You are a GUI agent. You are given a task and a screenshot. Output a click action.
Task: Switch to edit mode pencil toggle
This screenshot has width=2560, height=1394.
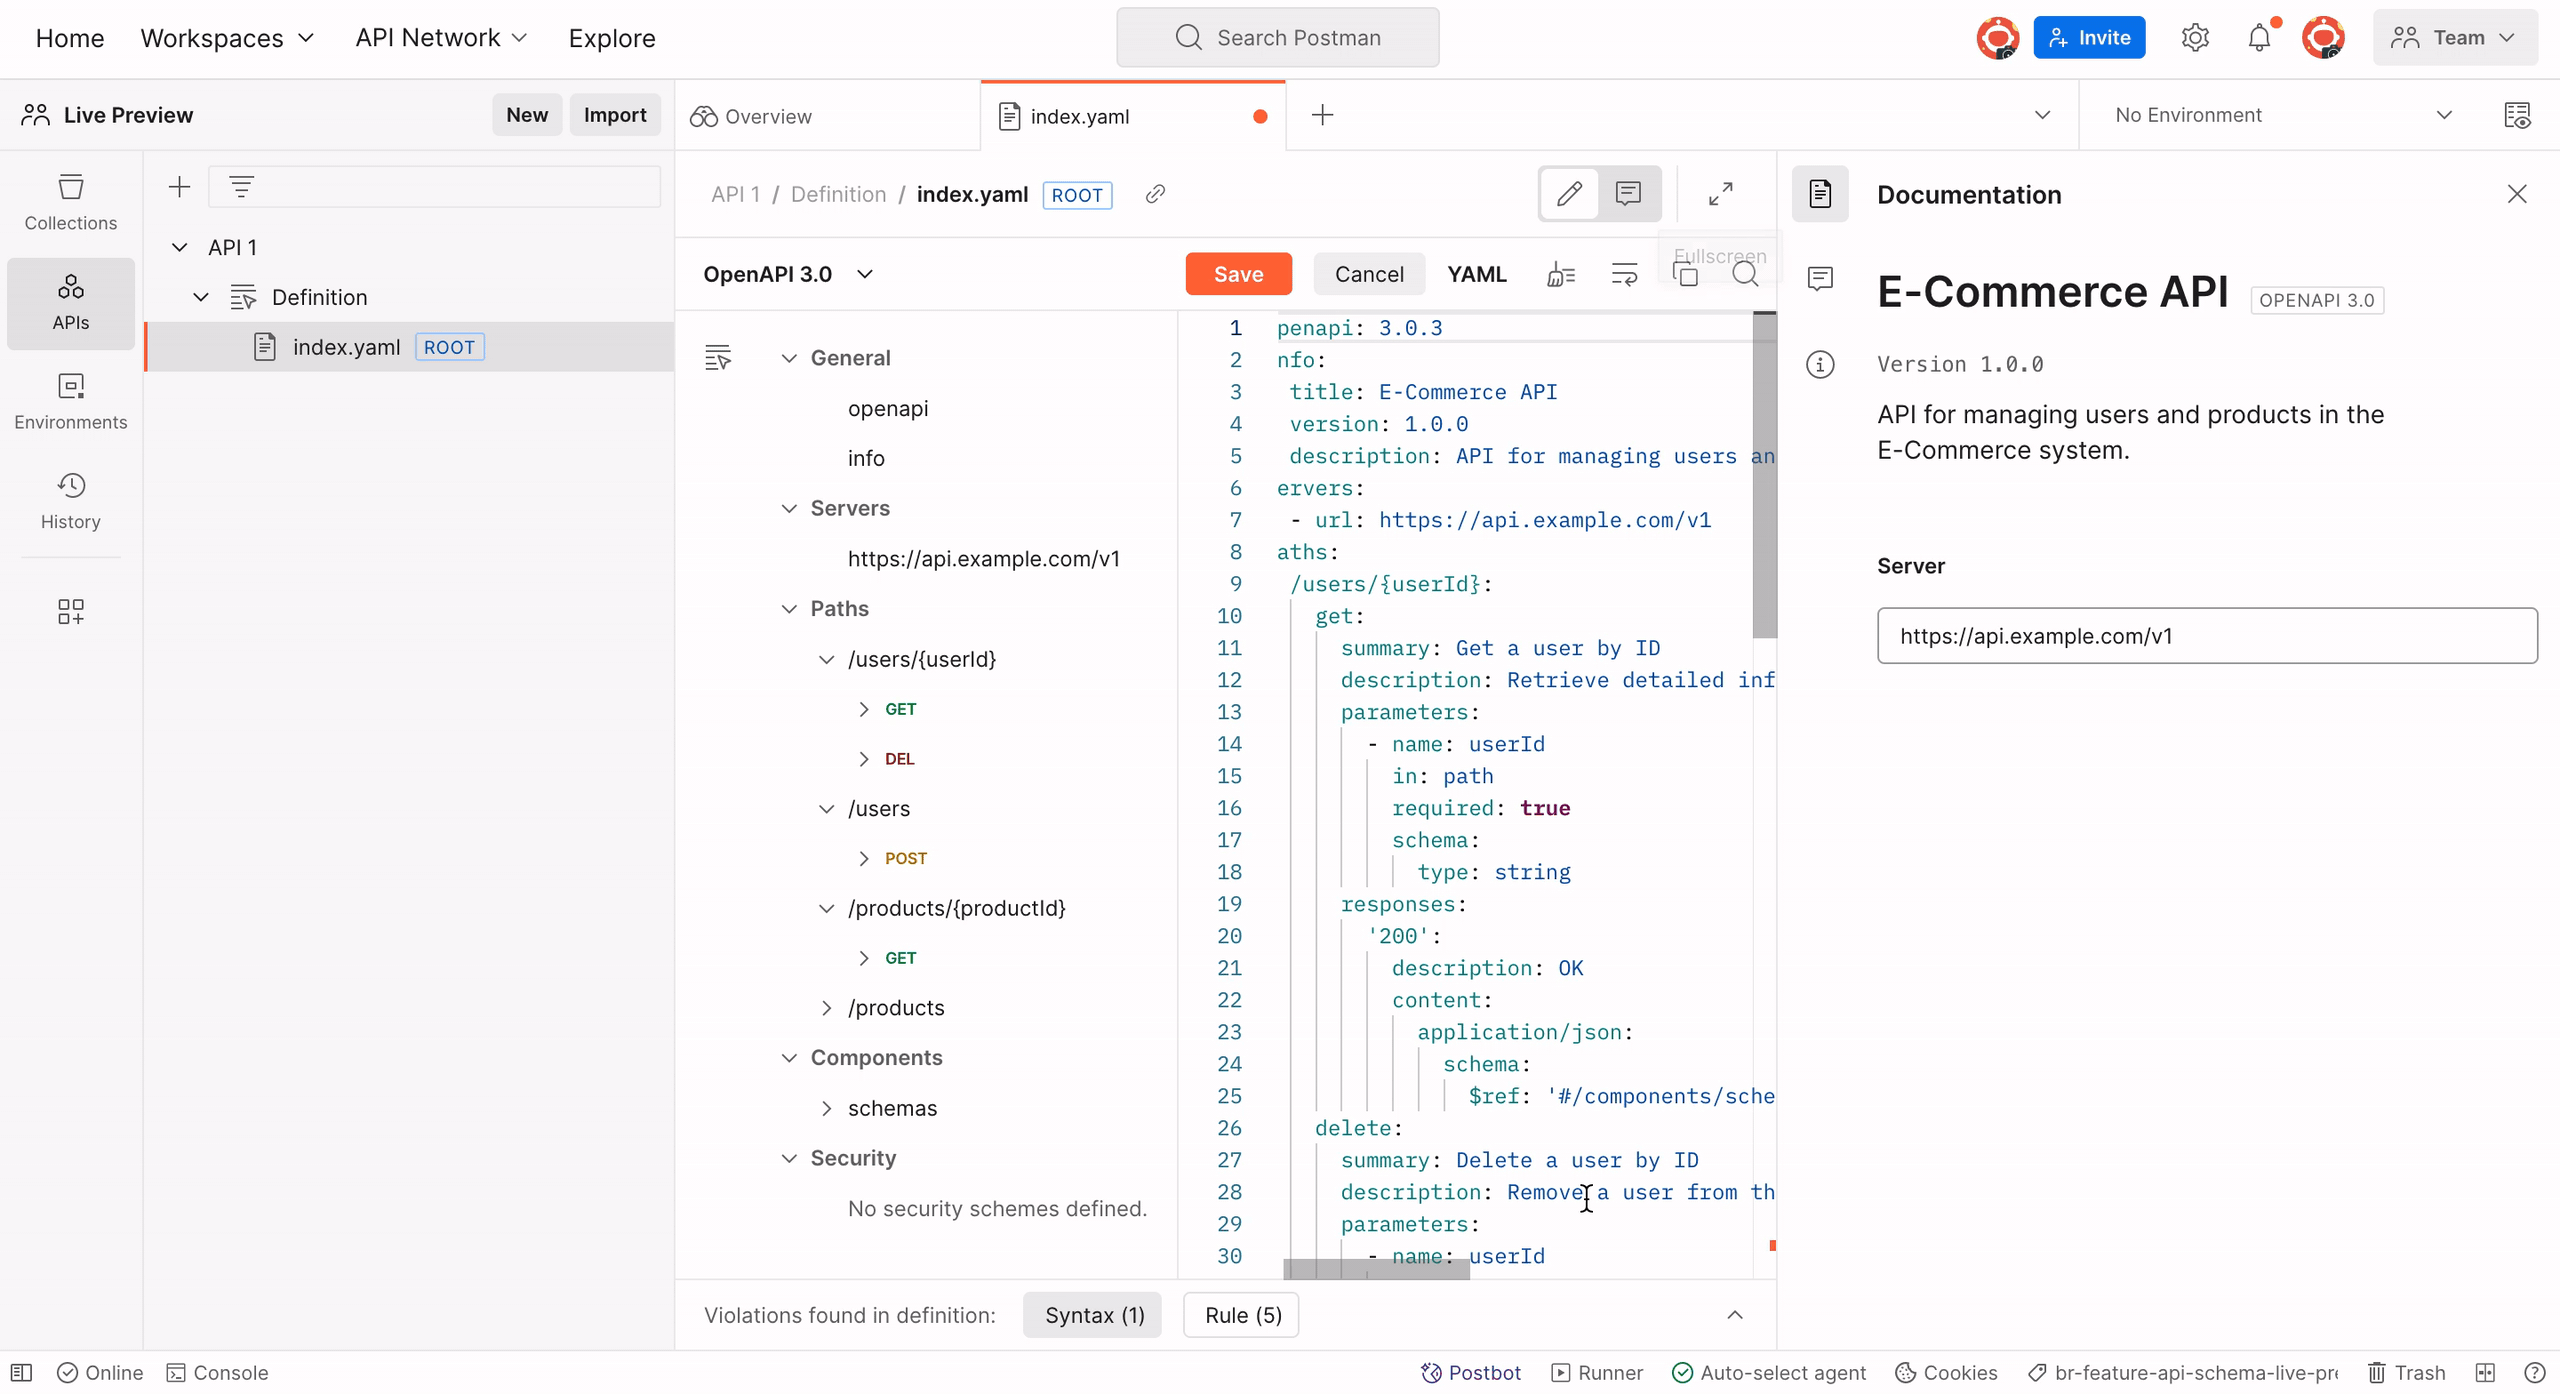pos(1569,193)
